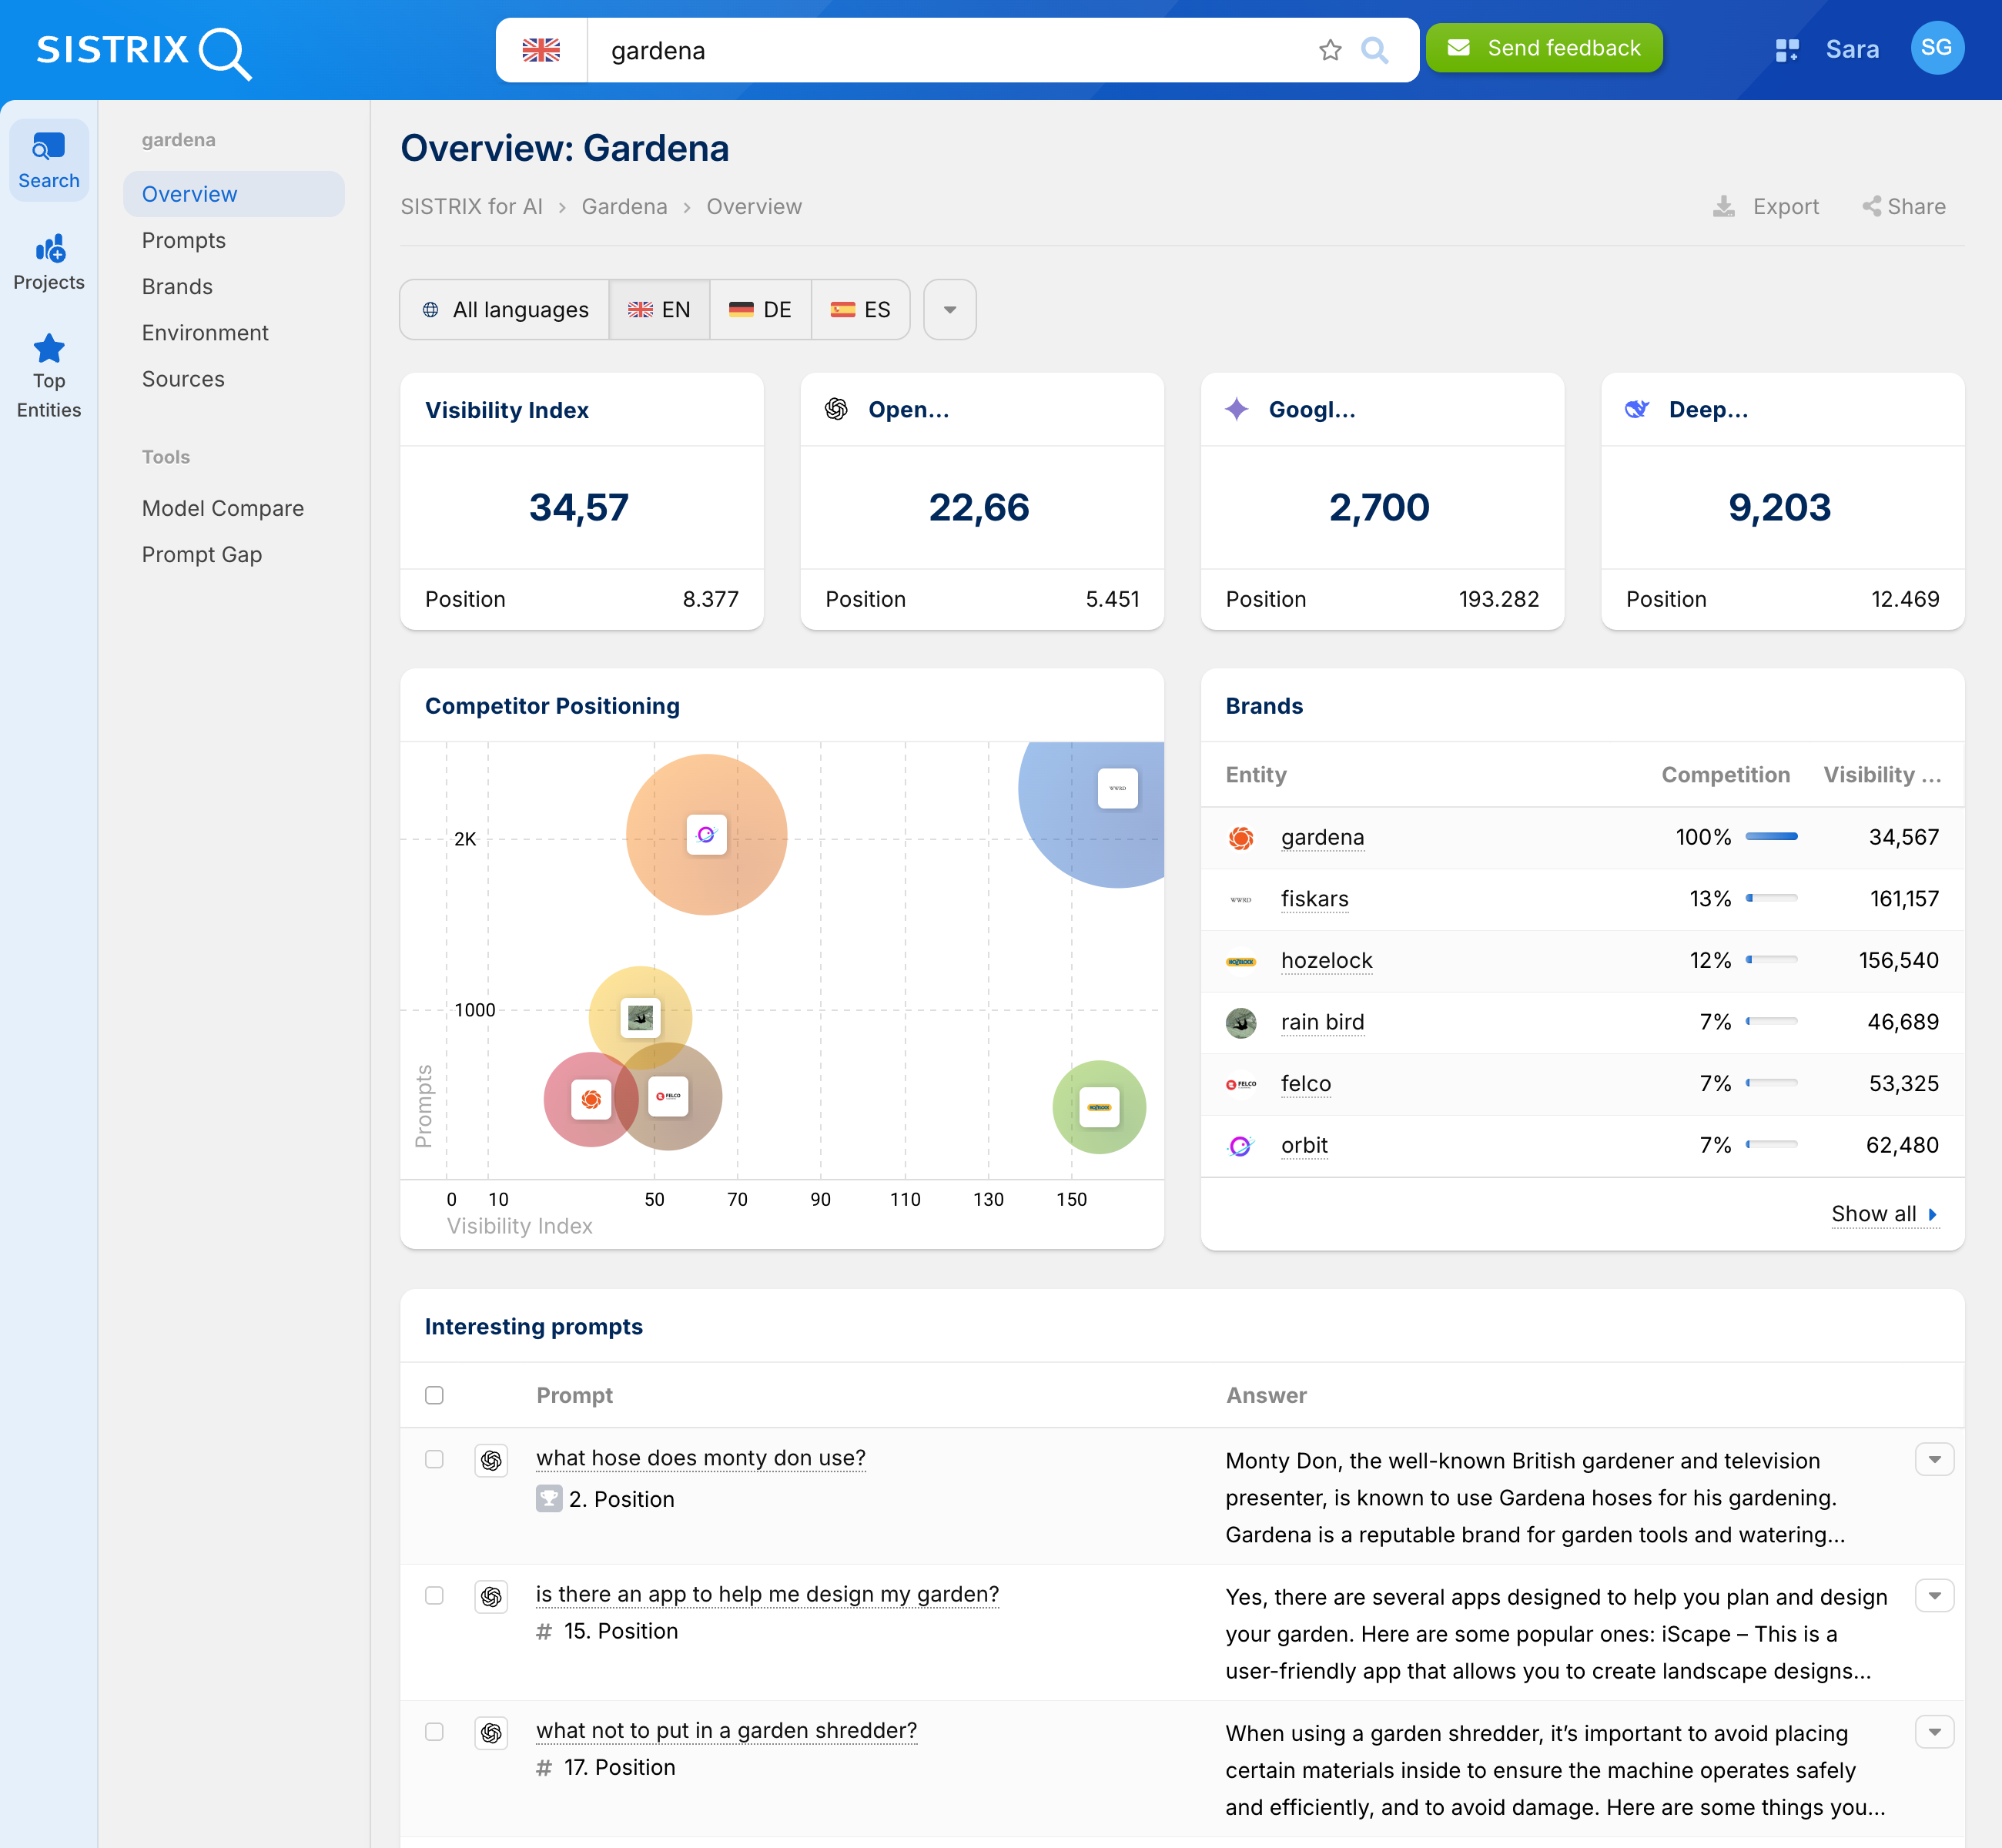Image resolution: width=2002 pixels, height=1848 pixels.
Task: Click the felco brand logo in Brands table
Action: 1240,1084
